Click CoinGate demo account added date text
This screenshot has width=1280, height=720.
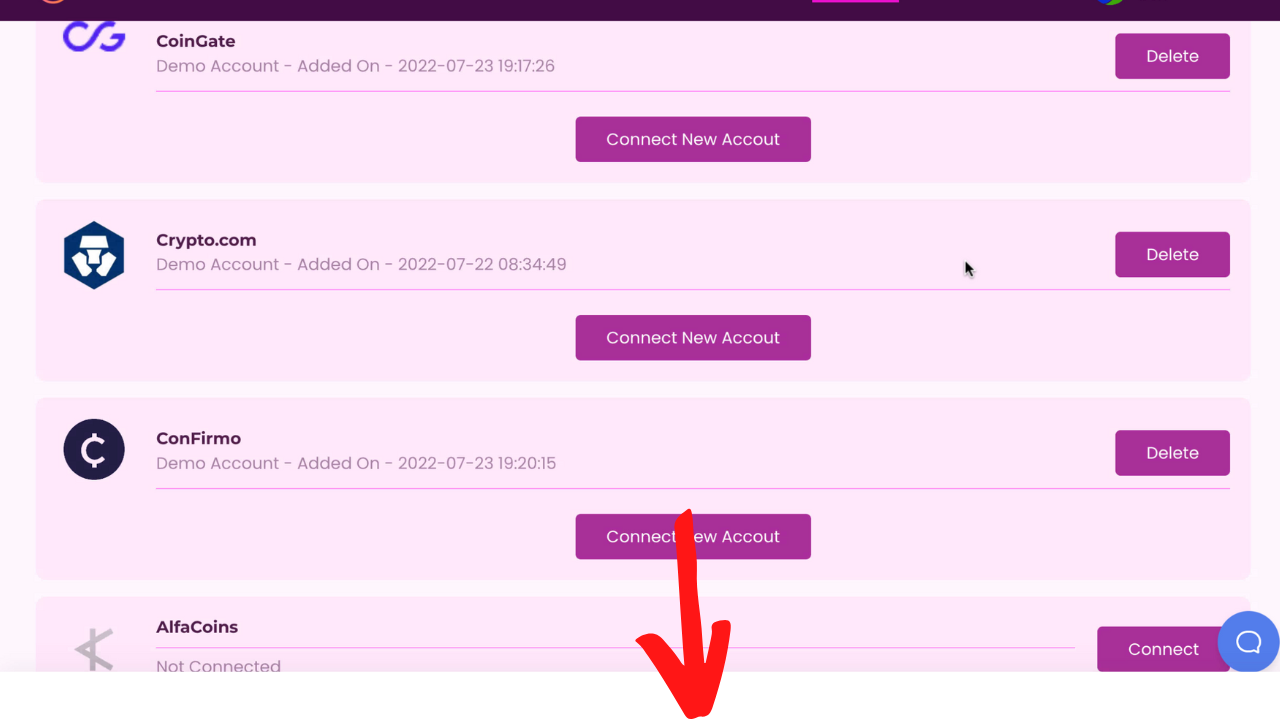point(355,66)
